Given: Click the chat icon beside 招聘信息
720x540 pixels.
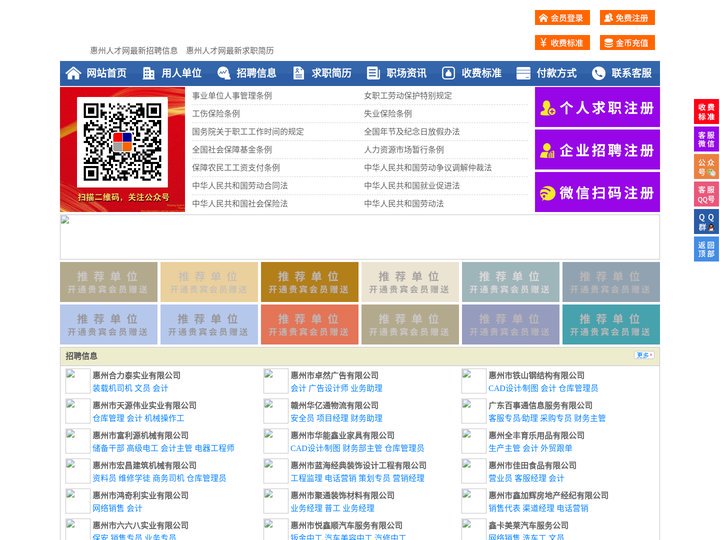Looking at the screenshot, I should point(224,73).
